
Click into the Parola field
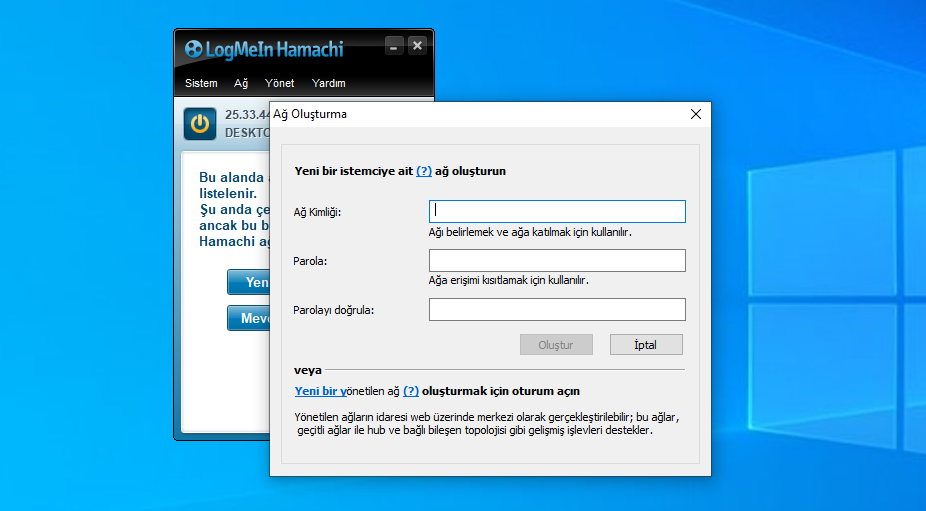pos(557,261)
